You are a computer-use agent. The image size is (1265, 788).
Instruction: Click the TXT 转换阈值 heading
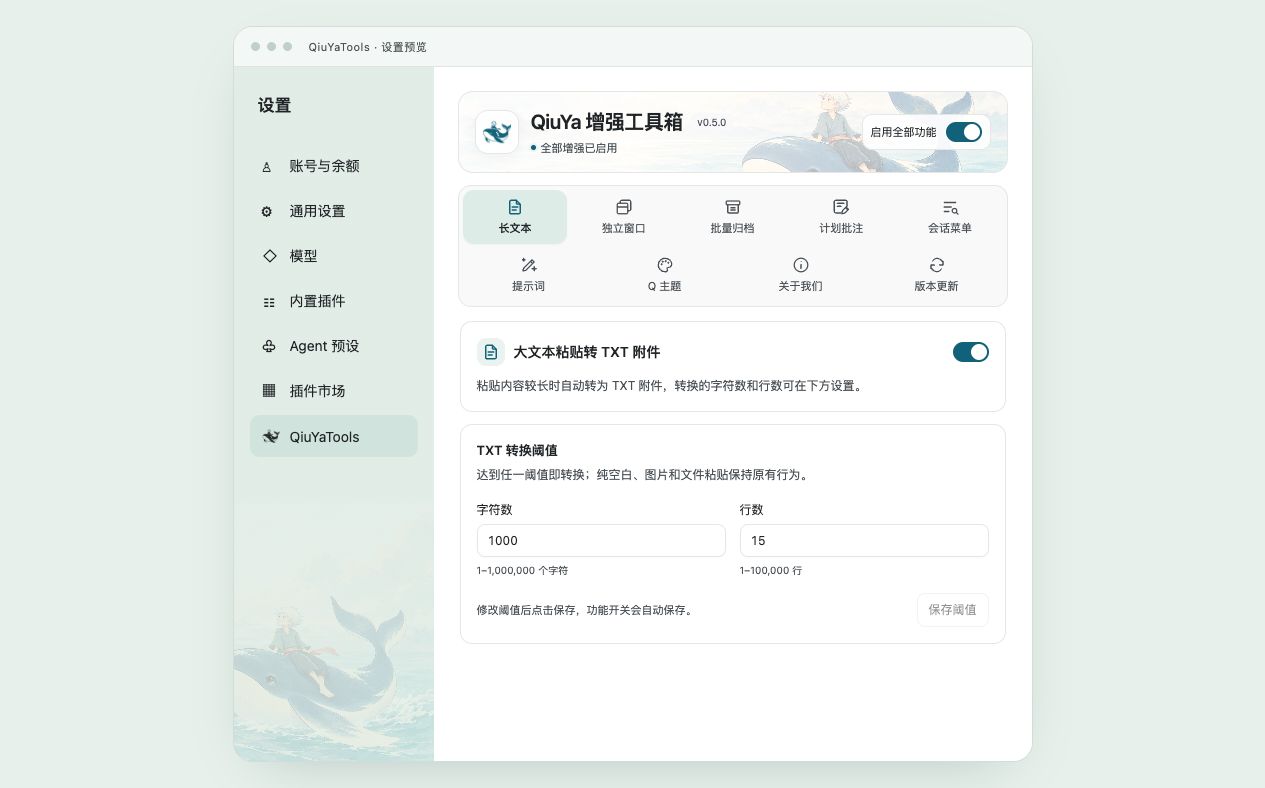[517, 451]
